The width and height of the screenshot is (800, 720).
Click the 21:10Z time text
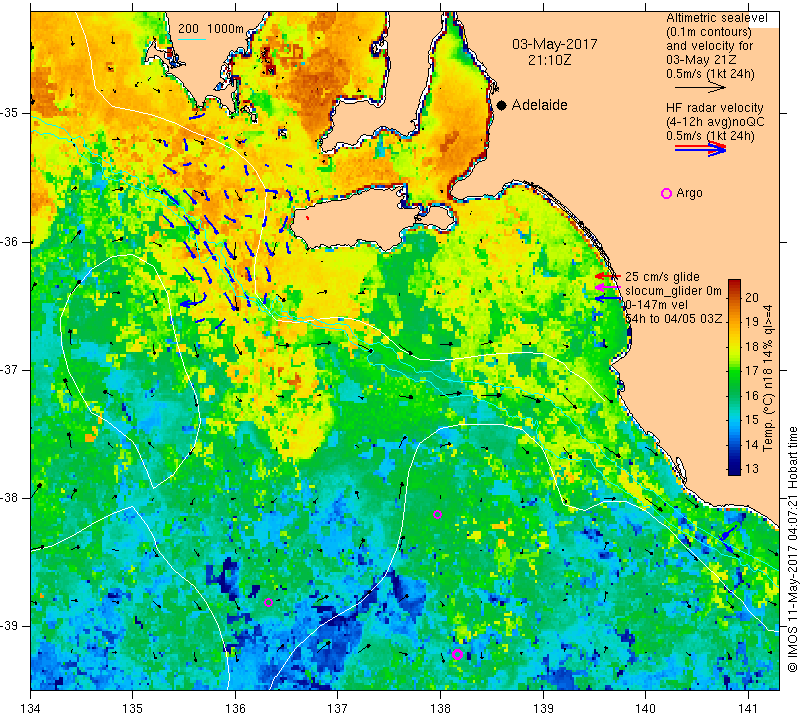click(549, 60)
